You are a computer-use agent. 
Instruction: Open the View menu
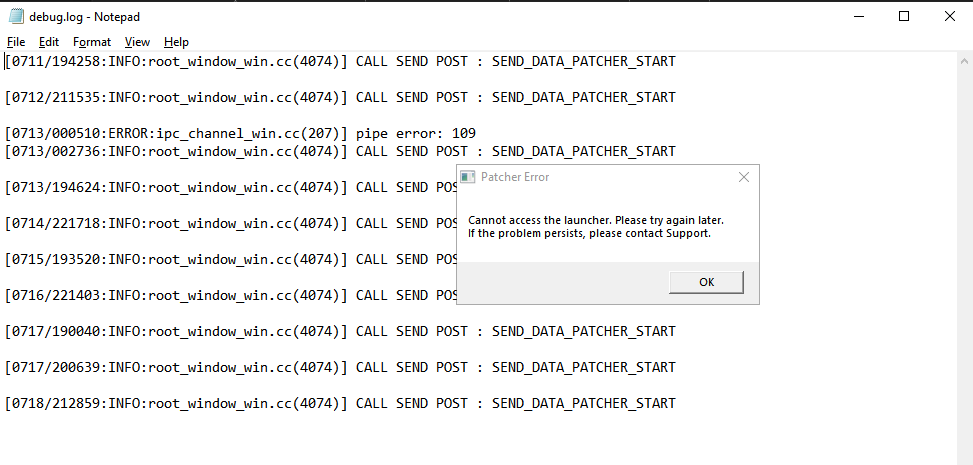pos(137,42)
